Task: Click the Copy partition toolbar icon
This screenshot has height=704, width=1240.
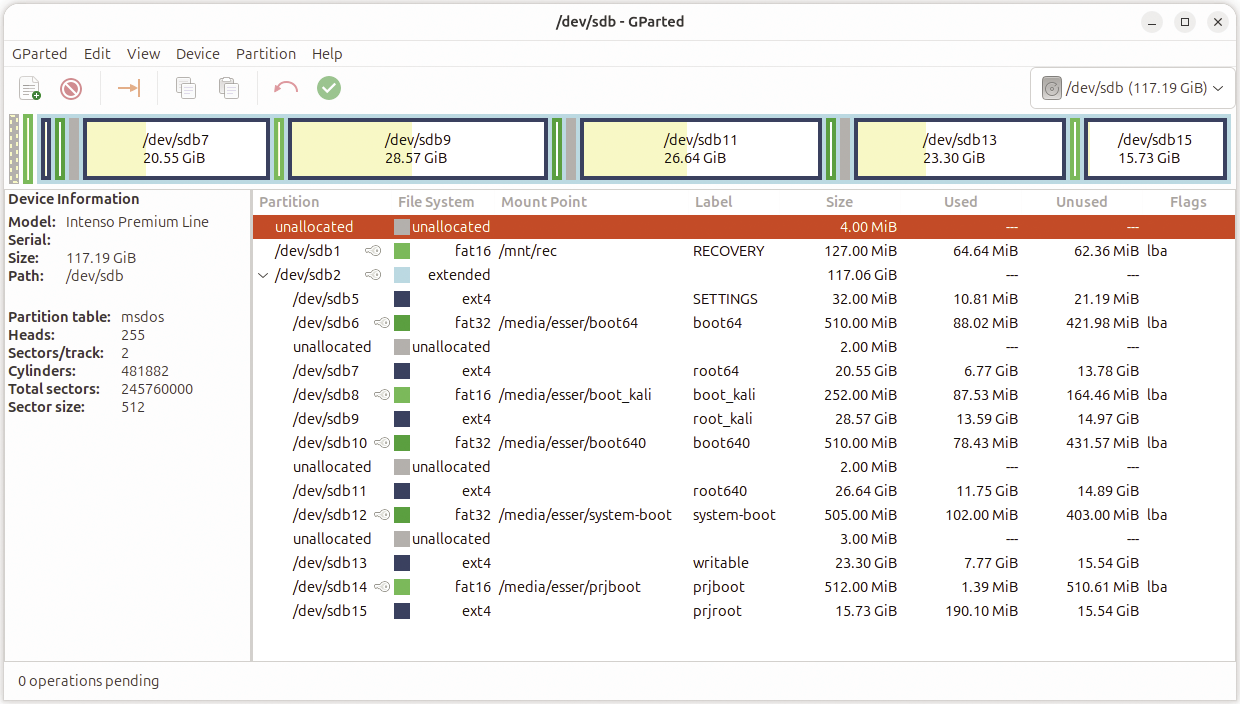Action: pos(186,89)
